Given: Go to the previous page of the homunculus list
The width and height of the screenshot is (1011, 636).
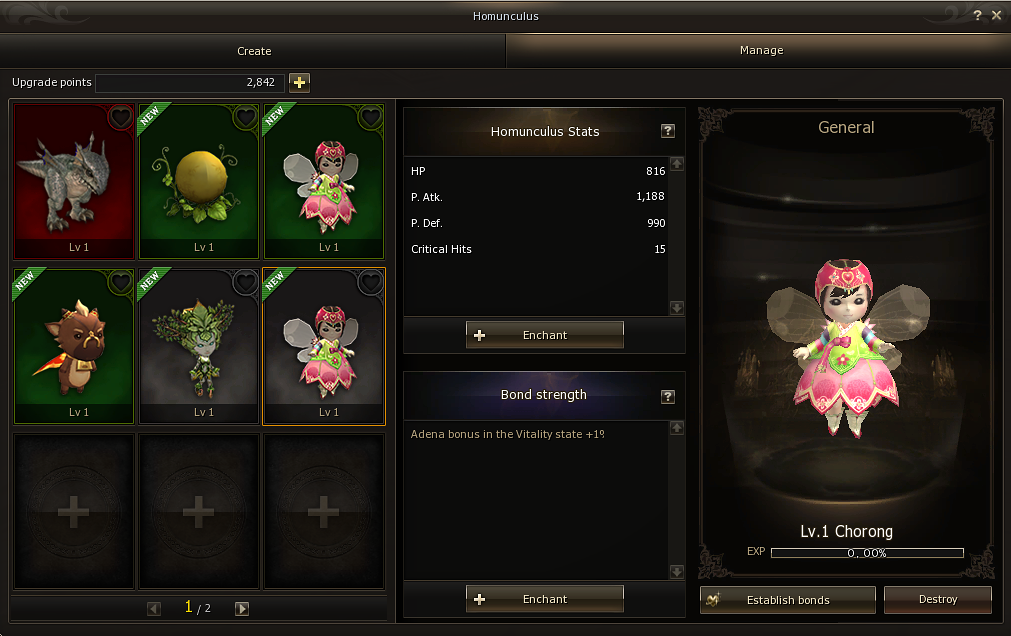Looking at the screenshot, I should (153, 608).
